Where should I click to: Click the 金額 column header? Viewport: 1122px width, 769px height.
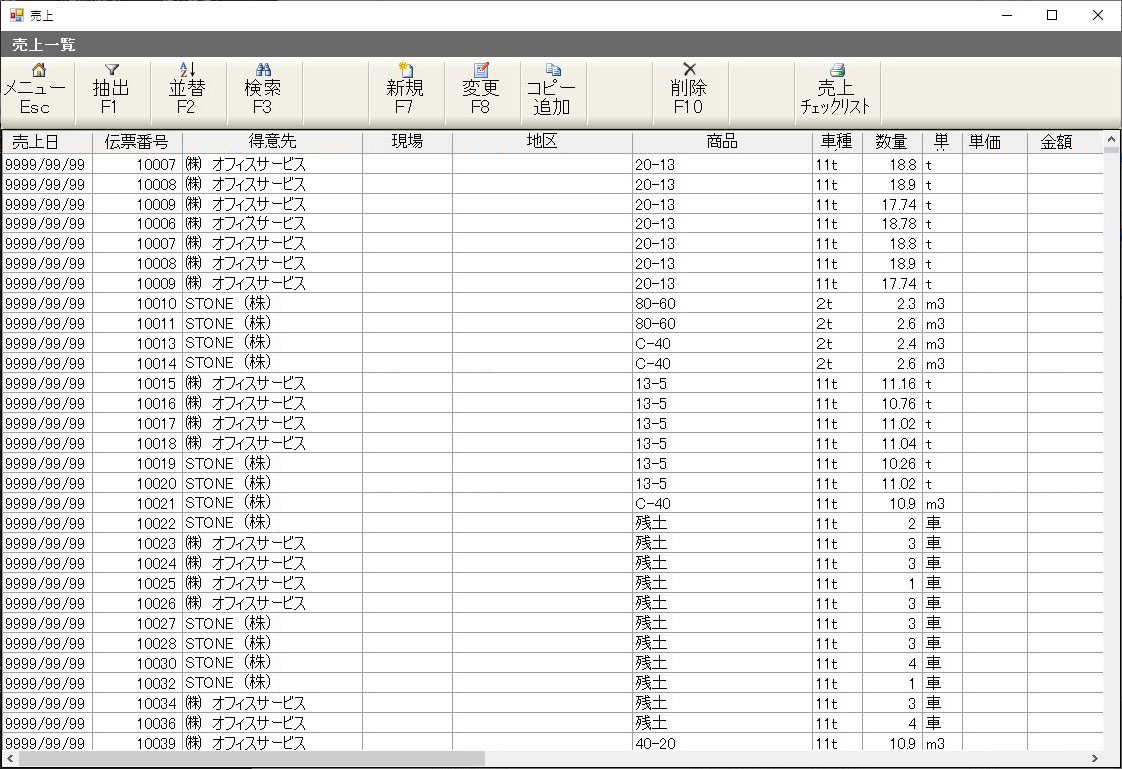point(1056,142)
